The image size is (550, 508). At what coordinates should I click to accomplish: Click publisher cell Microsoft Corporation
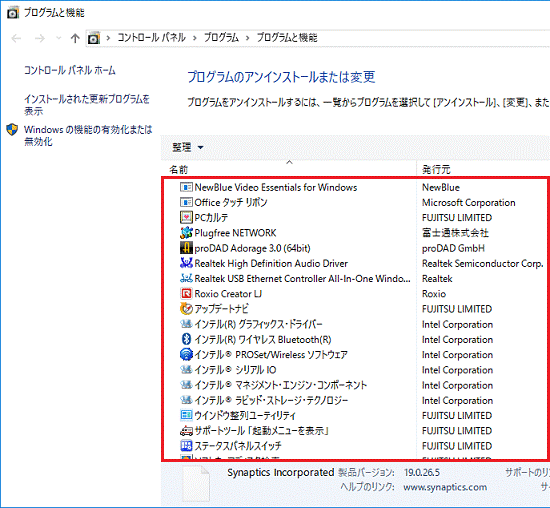click(x=469, y=202)
